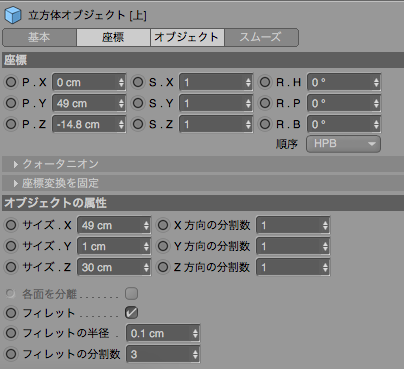Click the stepper arrows of フィレットの分割数

tap(195, 354)
